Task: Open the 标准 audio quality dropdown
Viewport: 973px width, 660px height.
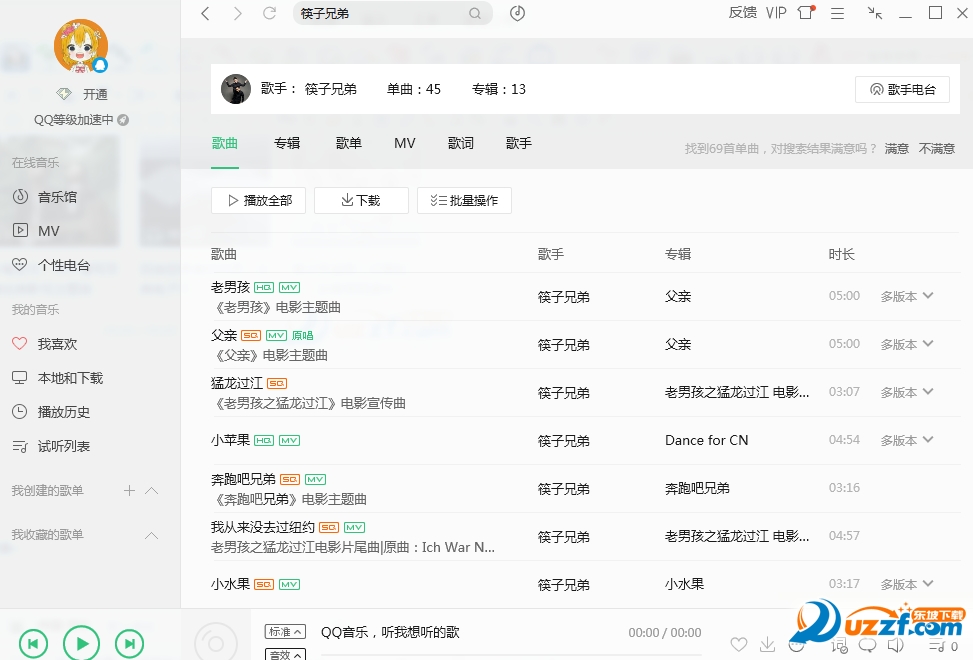Action: (285, 631)
